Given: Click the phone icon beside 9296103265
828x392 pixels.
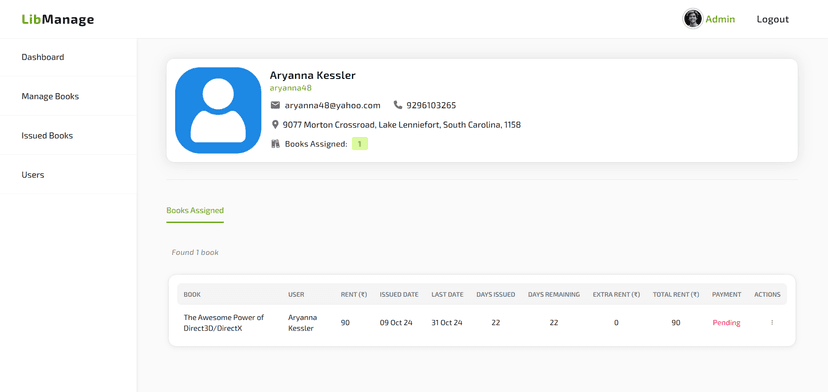Looking at the screenshot, I should click(398, 105).
